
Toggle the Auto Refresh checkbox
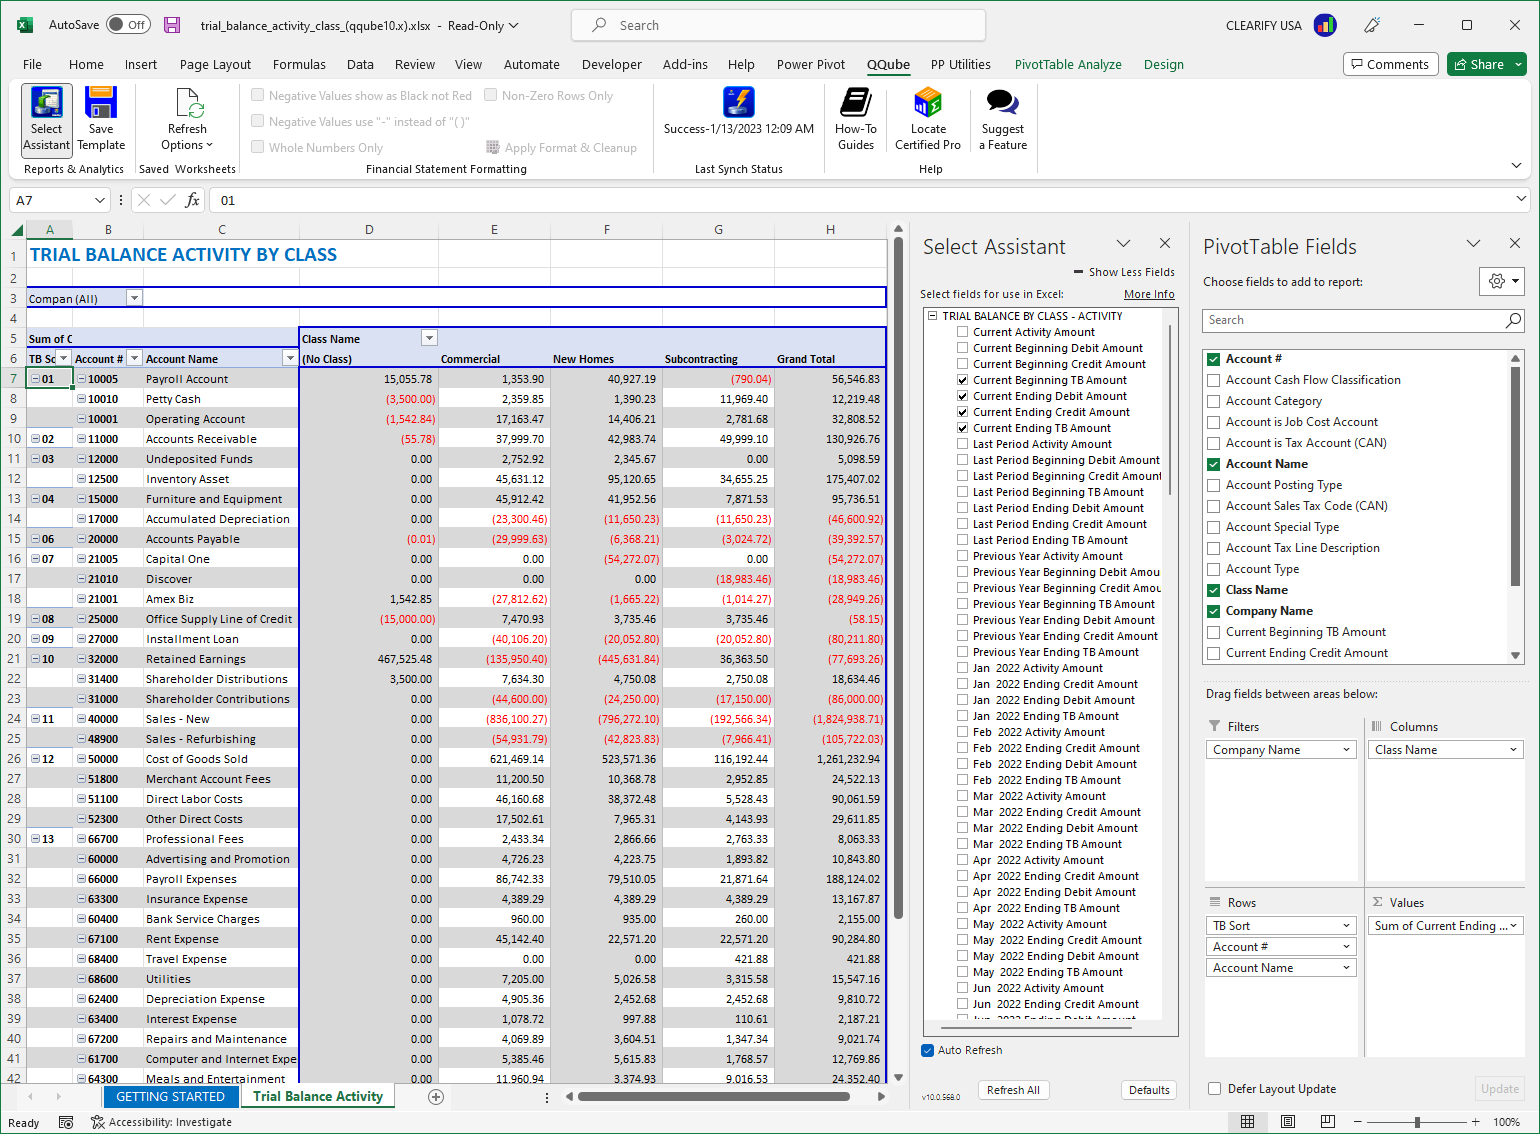coord(927,1050)
